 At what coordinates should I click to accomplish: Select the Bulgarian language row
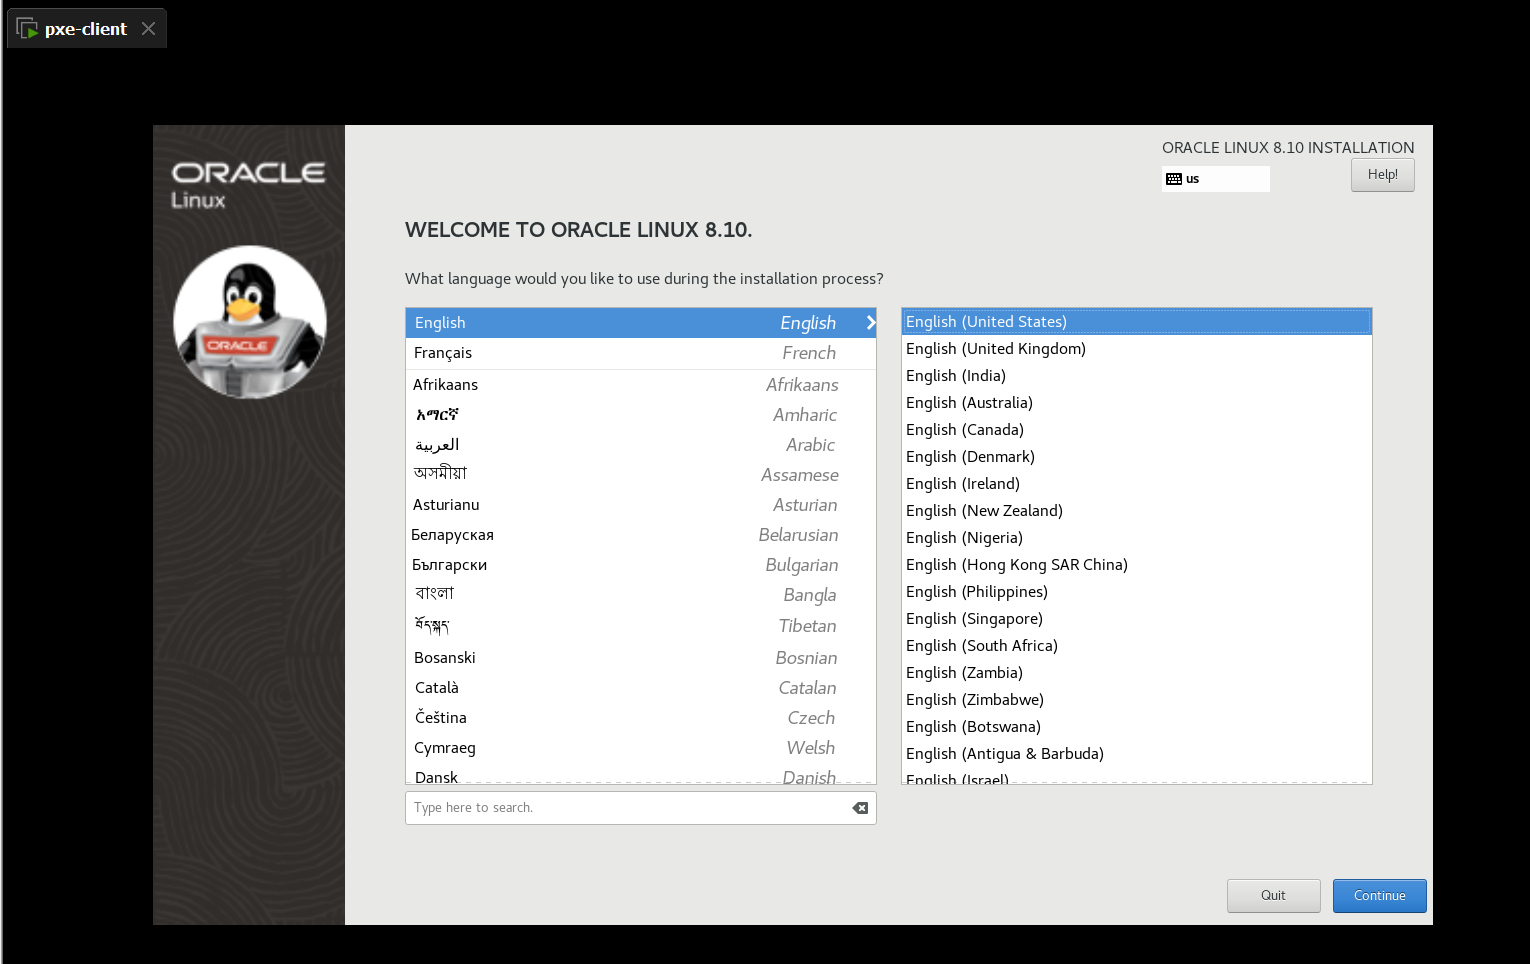[641, 565]
